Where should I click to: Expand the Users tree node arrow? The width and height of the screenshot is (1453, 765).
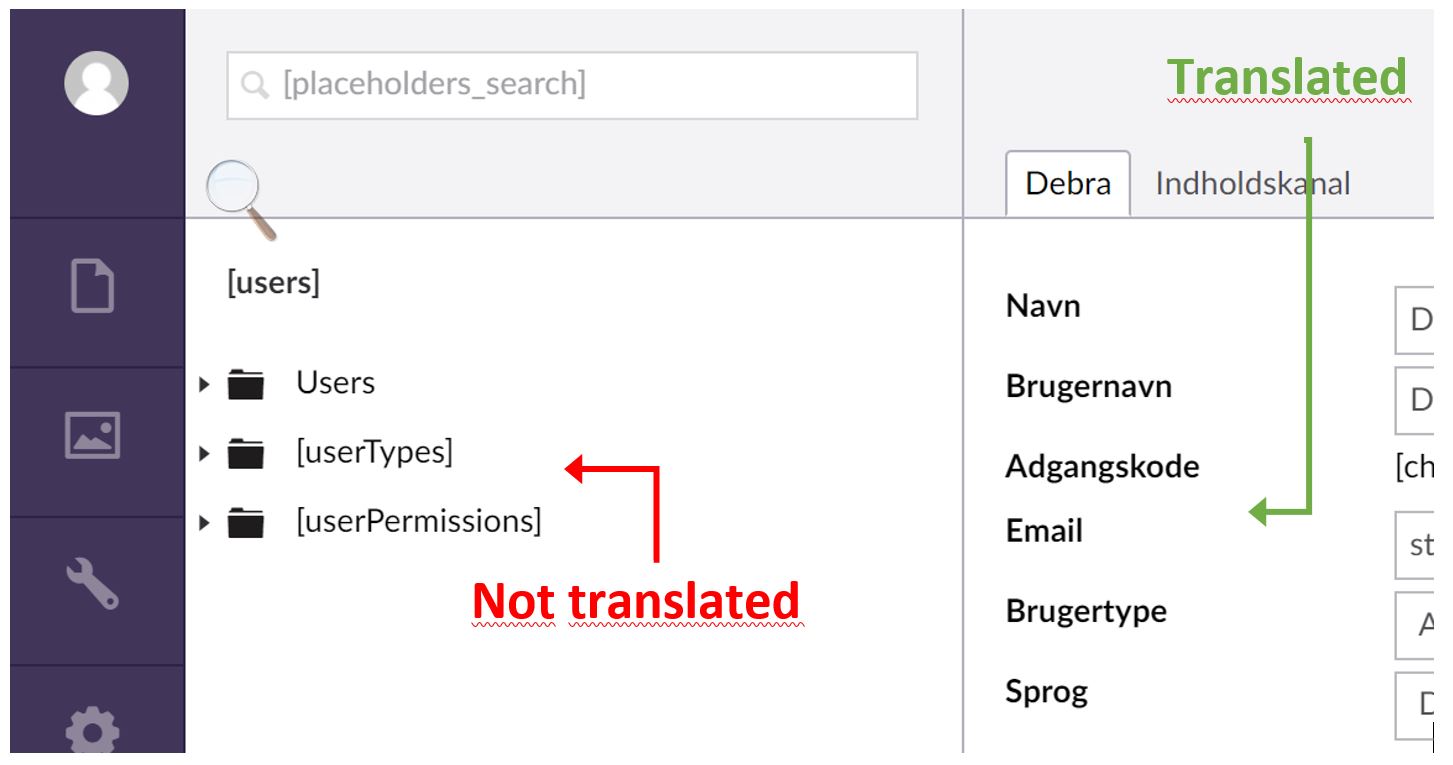tap(204, 384)
